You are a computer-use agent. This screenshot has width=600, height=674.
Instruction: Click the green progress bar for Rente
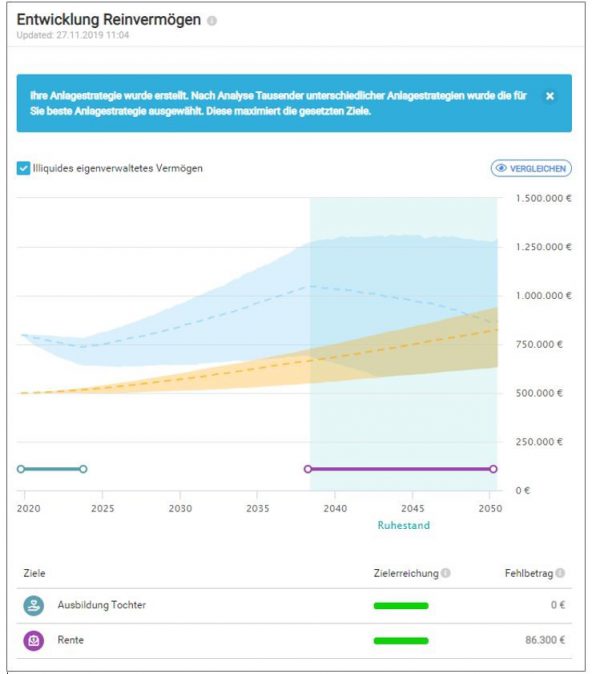click(400, 640)
